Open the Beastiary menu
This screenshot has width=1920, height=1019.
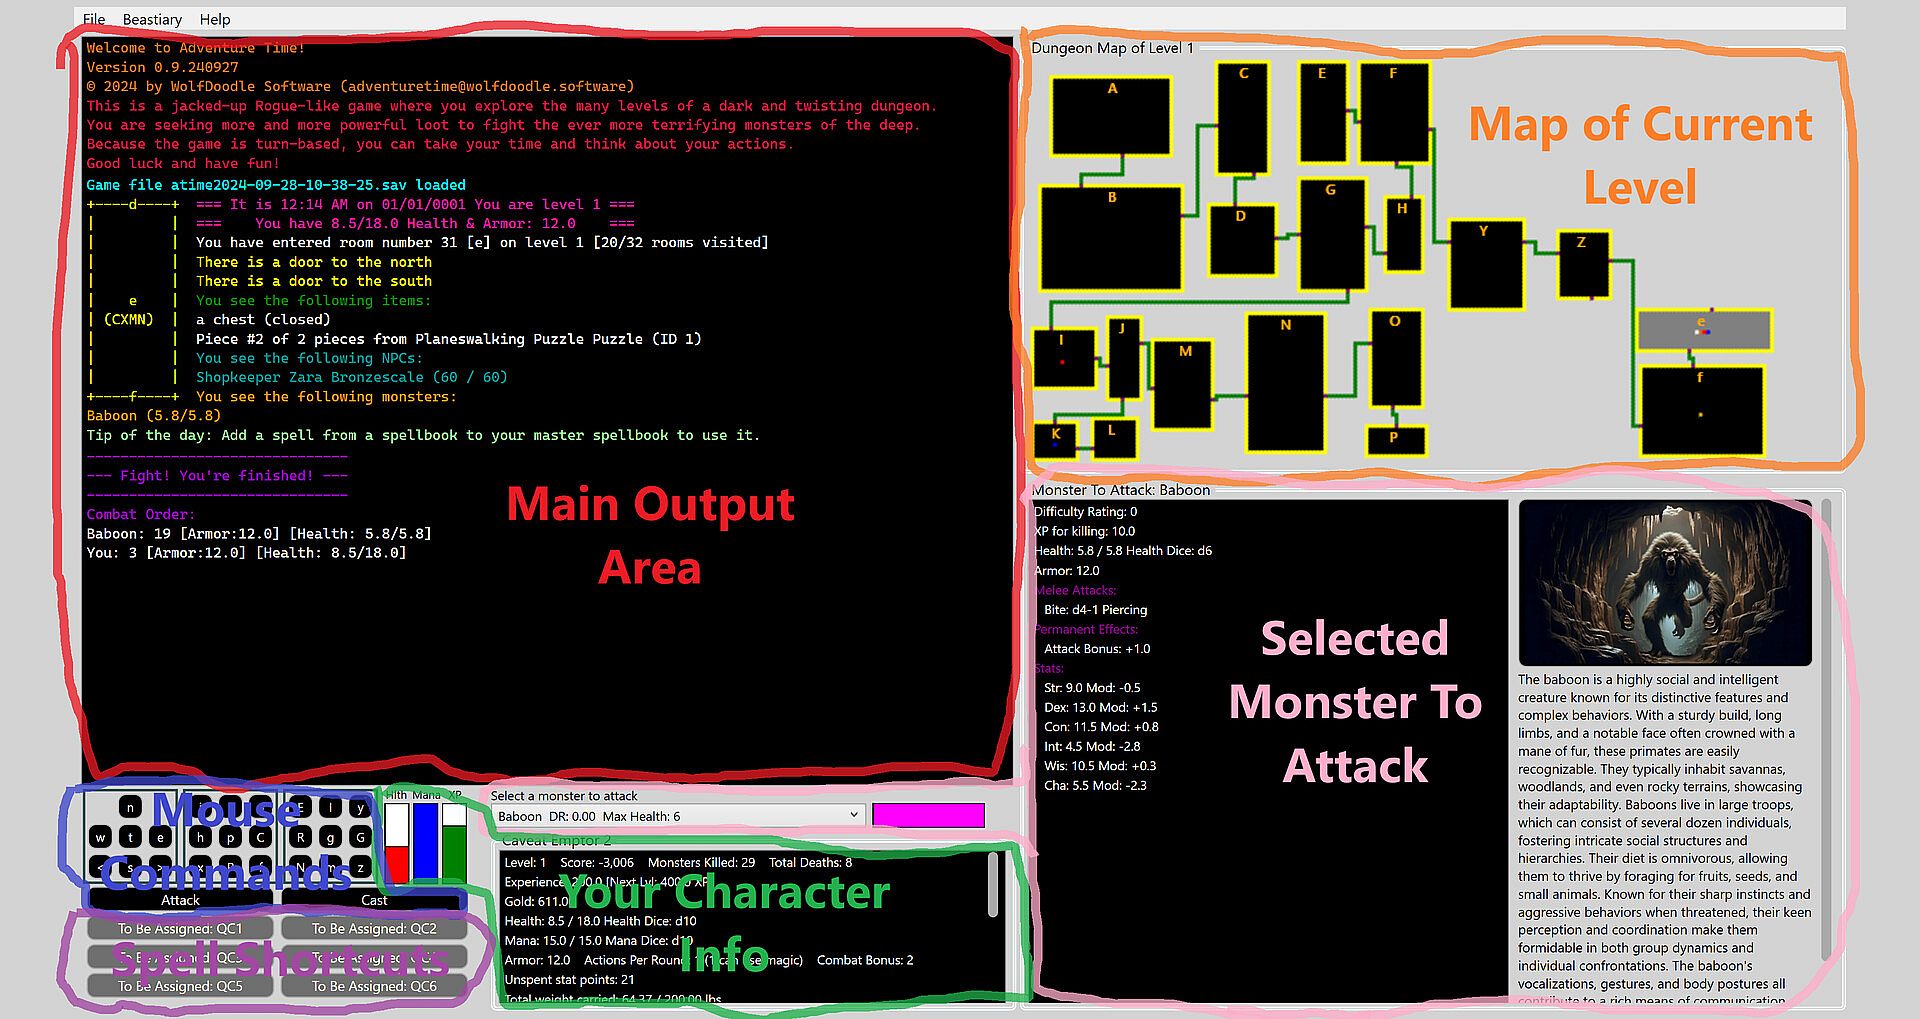pos(152,19)
